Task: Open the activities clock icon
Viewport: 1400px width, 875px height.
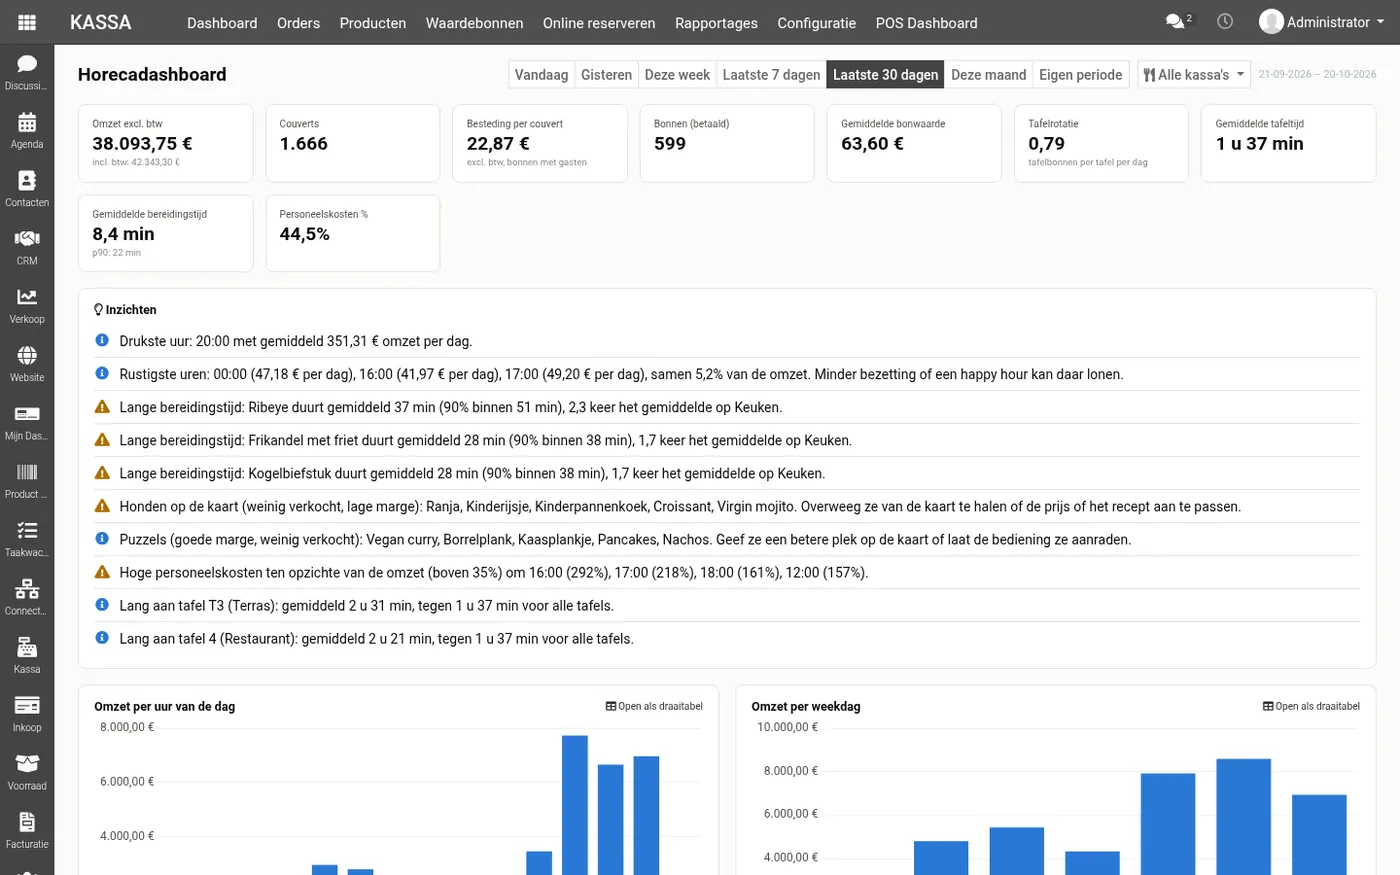Action: pyautogui.click(x=1225, y=21)
